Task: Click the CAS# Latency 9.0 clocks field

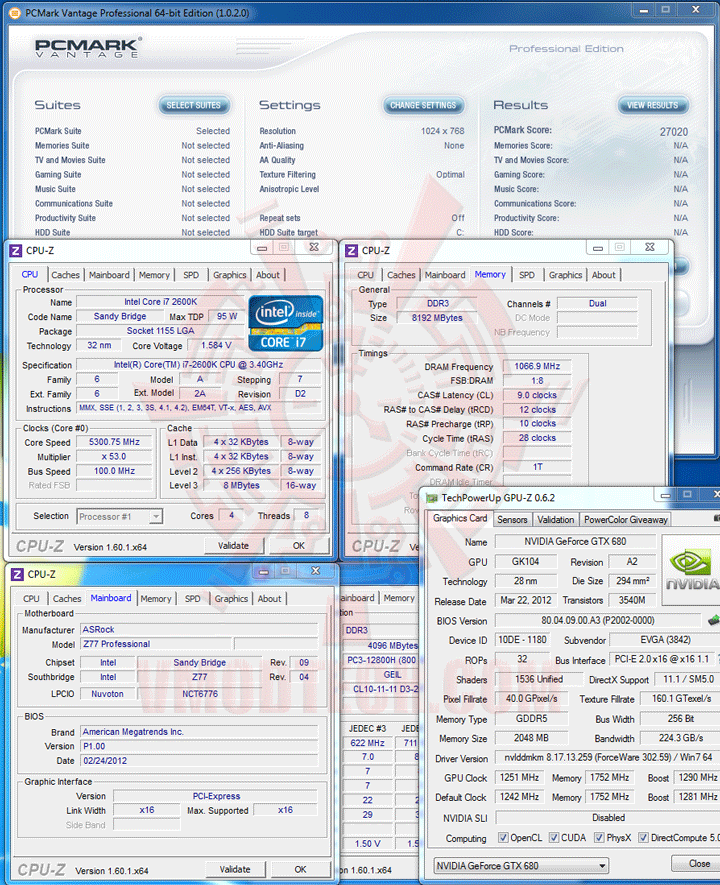Action: tap(537, 395)
